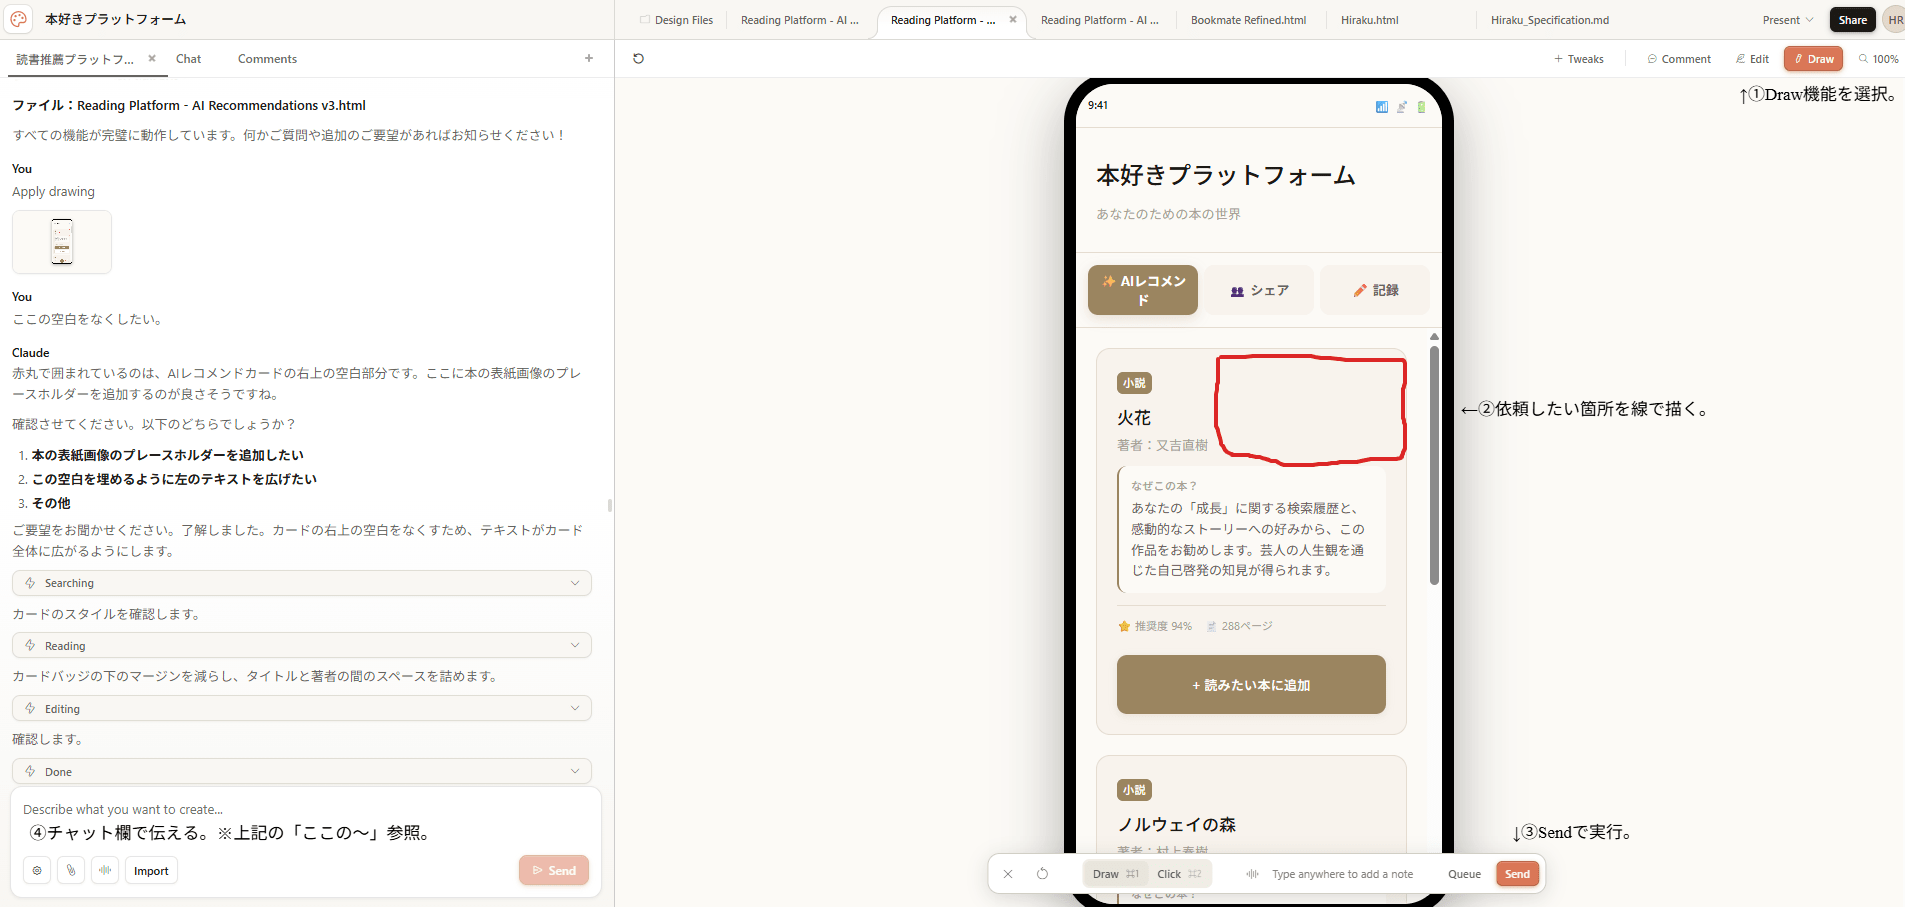The image size is (1905, 907).
Task: Click Send in the drawing toolbar
Action: (1517, 874)
